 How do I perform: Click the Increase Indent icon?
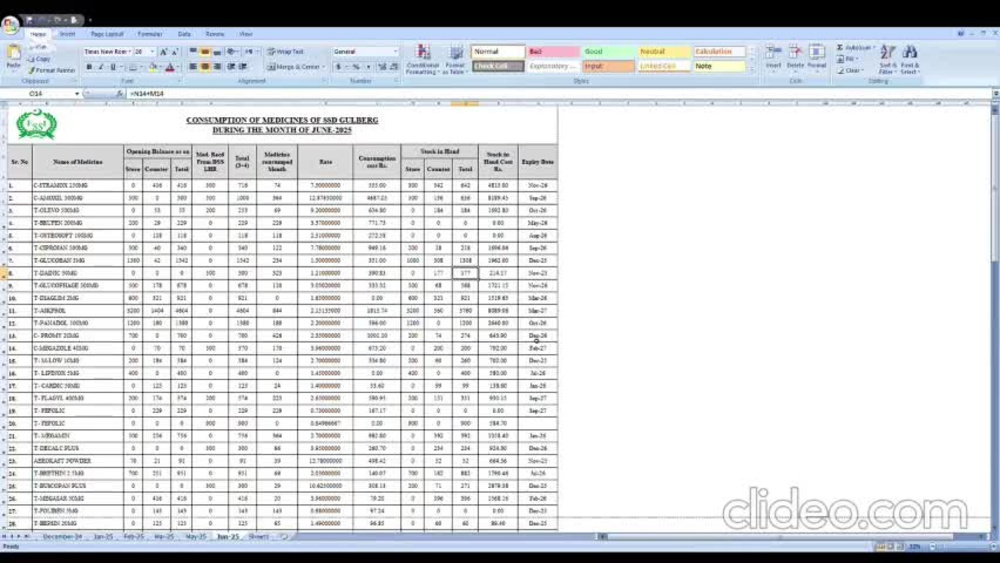(x=243, y=67)
